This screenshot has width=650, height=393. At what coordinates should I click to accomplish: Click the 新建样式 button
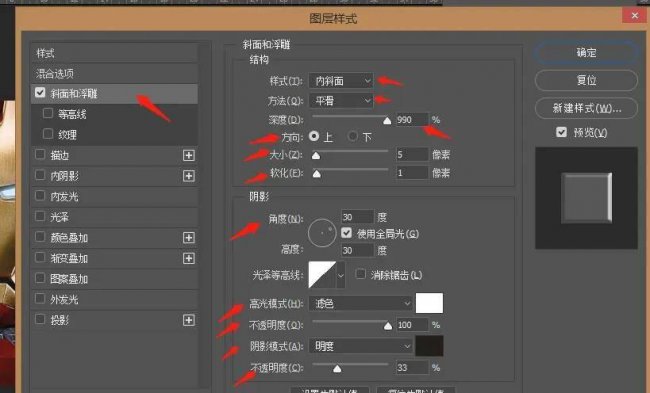coord(586,108)
